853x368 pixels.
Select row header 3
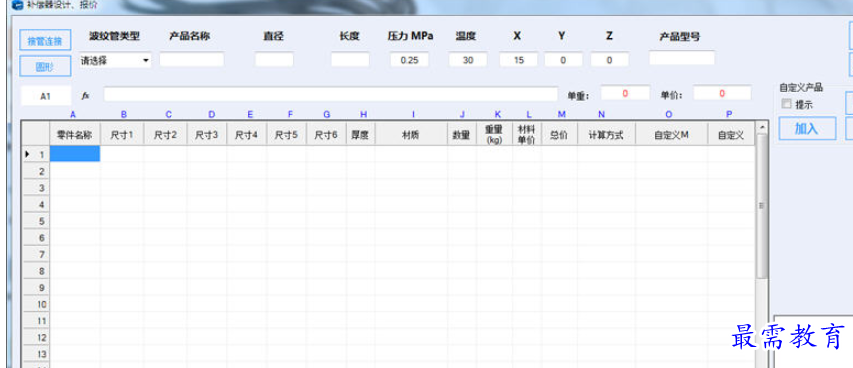[x=35, y=188]
